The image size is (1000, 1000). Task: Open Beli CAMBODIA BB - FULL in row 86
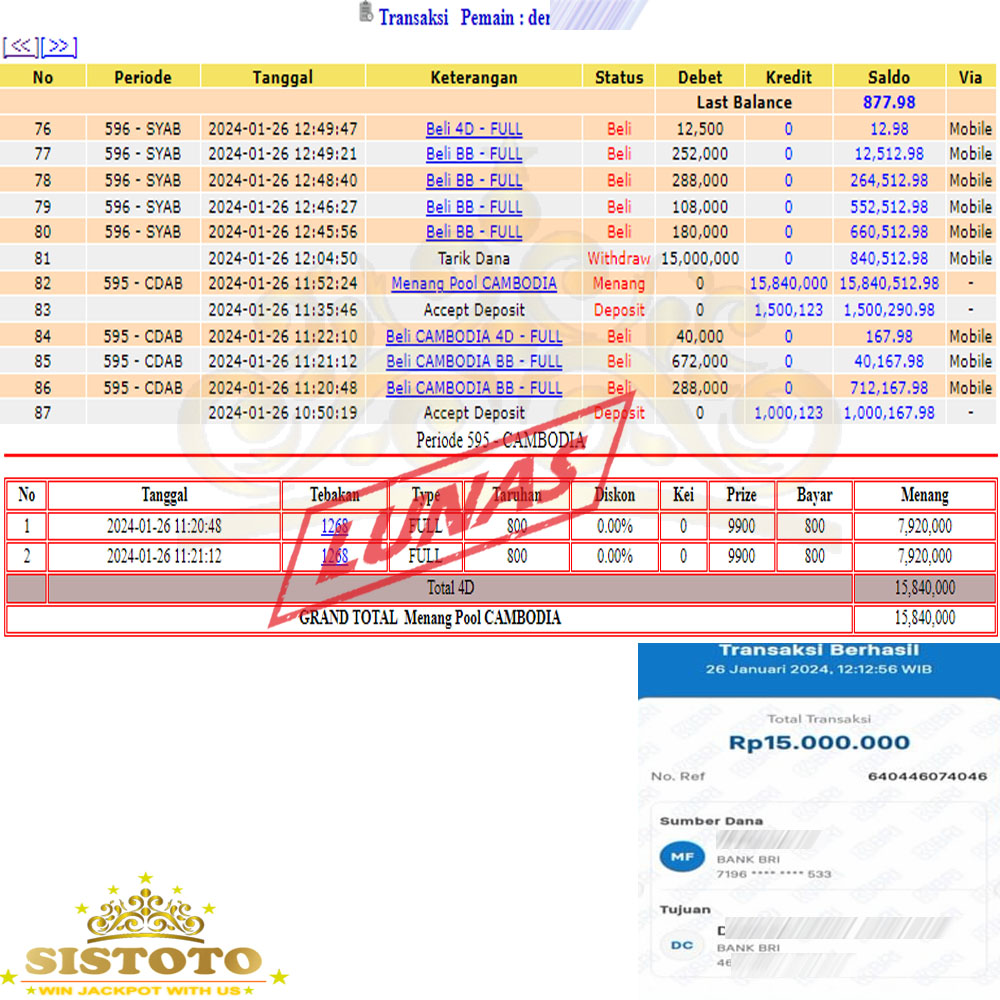pyautogui.click(x=474, y=388)
